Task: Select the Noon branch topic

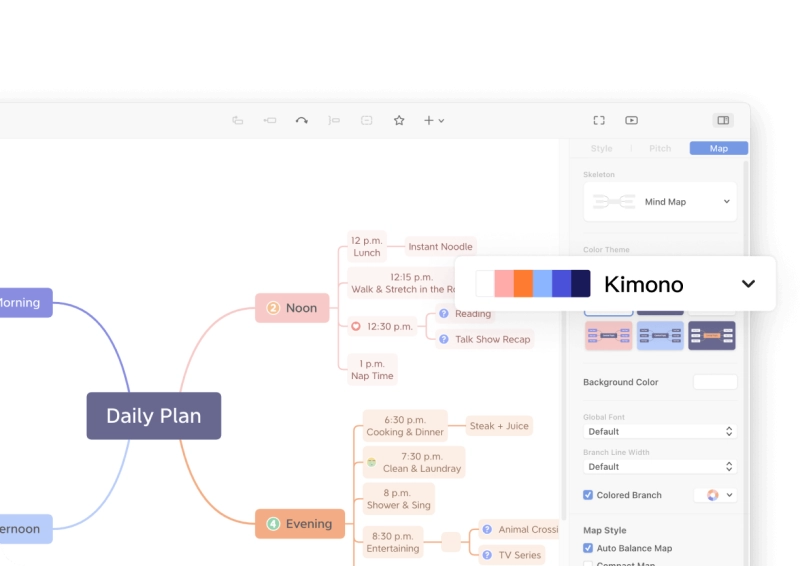Action: point(292,308)
